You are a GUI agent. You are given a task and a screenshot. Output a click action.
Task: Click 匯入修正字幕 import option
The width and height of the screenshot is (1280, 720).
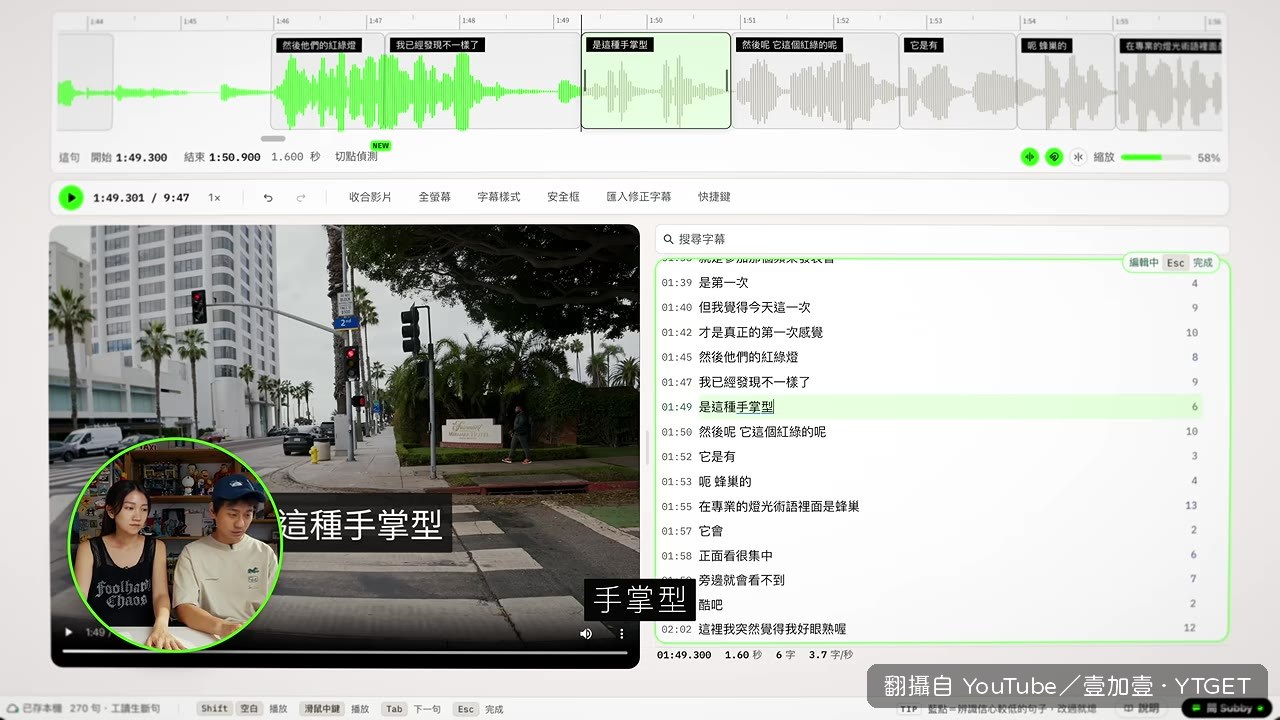[639, 197]
